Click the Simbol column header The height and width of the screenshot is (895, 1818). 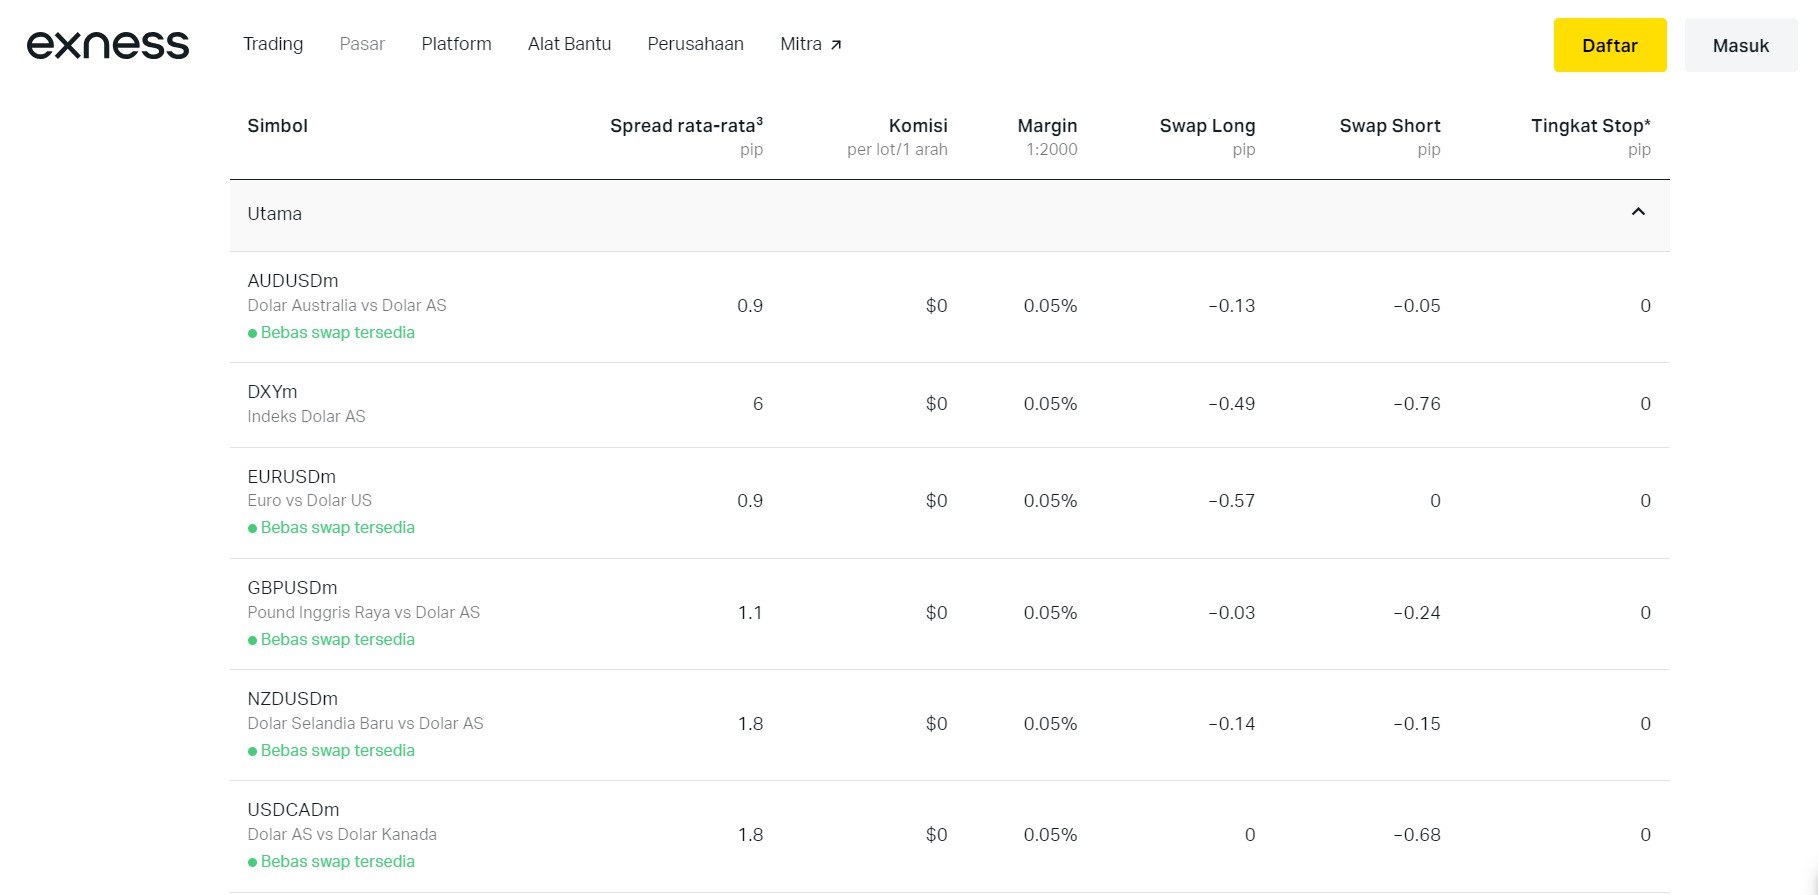[x=277, y=126]
